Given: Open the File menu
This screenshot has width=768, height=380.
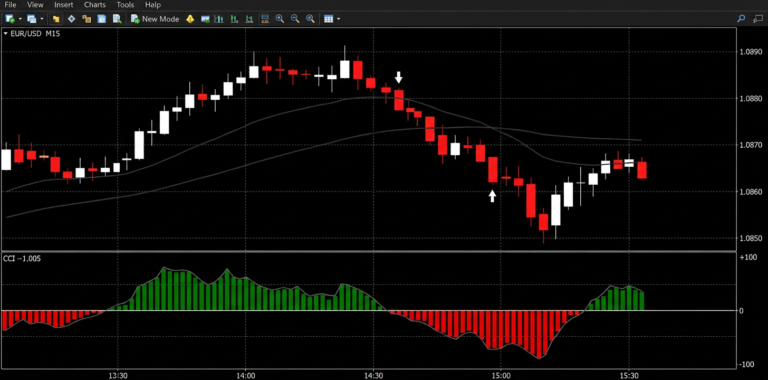Looking at the screenshot, I should point(10,5).
